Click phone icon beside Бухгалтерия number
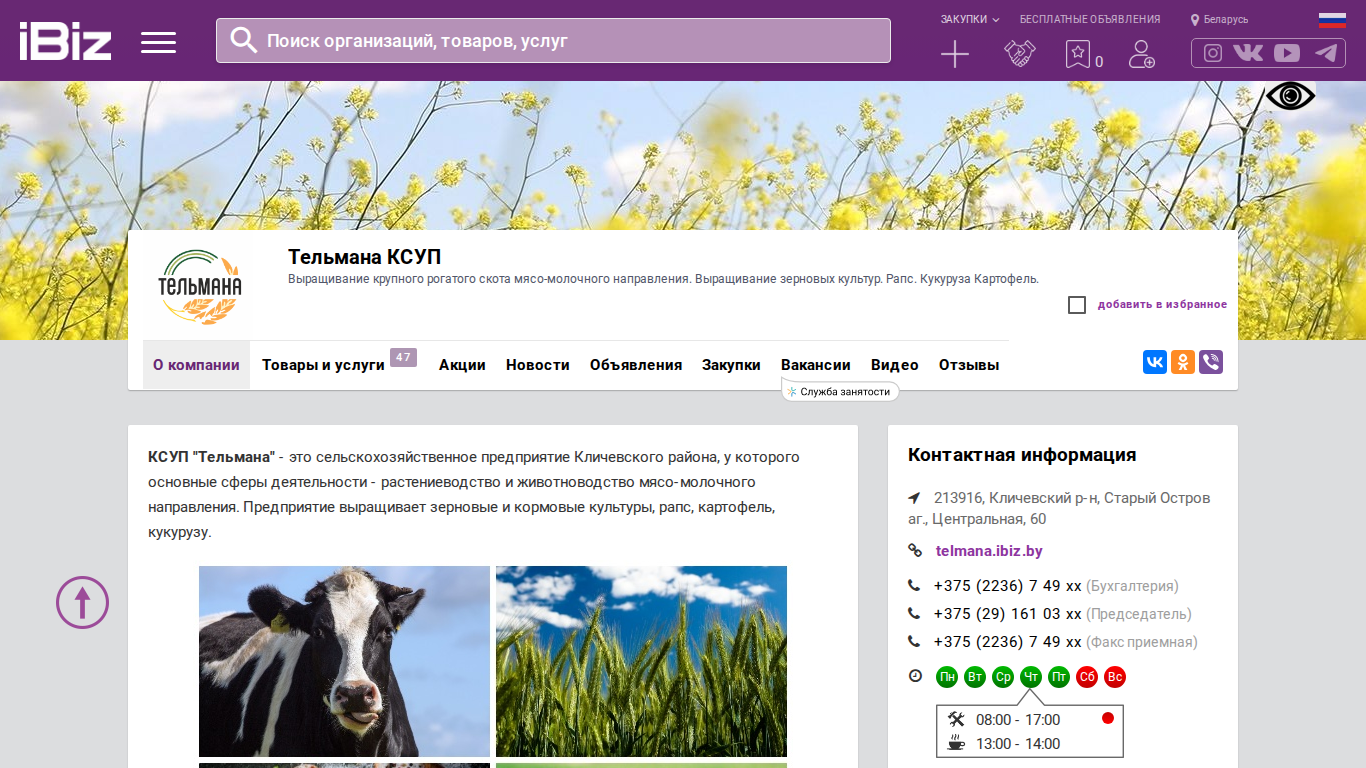The height and width of the screenshot is (768, 1366). (x=914, y=586)
